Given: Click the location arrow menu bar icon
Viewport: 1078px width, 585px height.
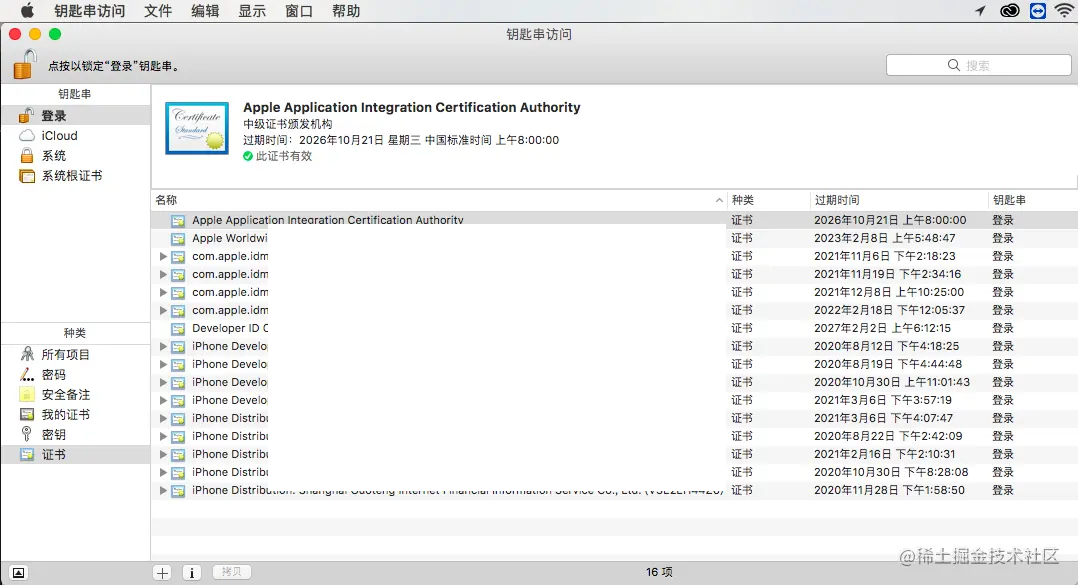Looking at the screenshot, I should click(980, 10).
